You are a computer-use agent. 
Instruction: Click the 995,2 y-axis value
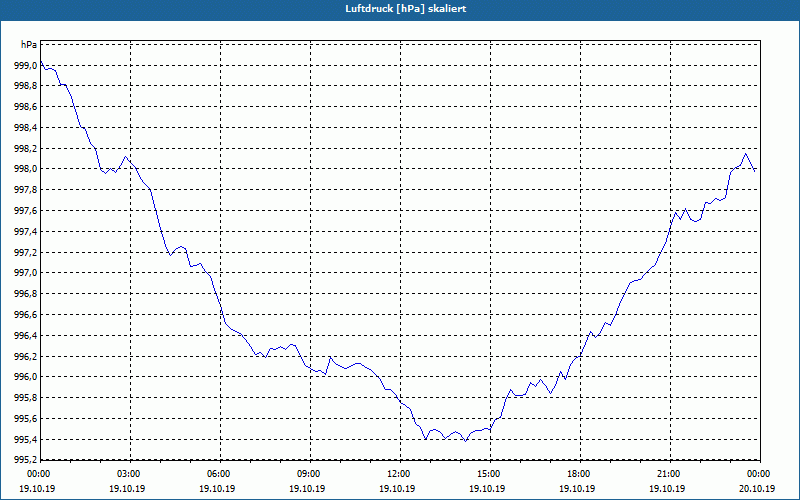[25, 461]
